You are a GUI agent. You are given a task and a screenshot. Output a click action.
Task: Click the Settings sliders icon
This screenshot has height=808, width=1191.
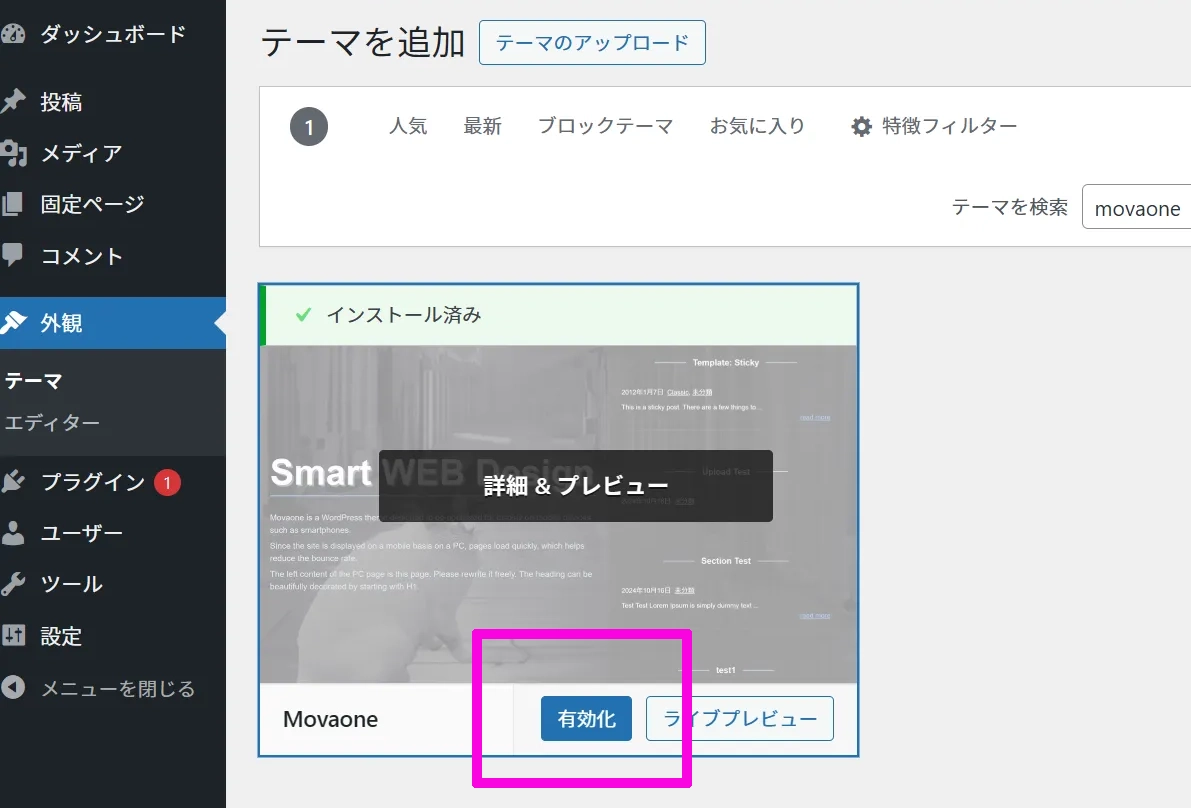point(12,636)
